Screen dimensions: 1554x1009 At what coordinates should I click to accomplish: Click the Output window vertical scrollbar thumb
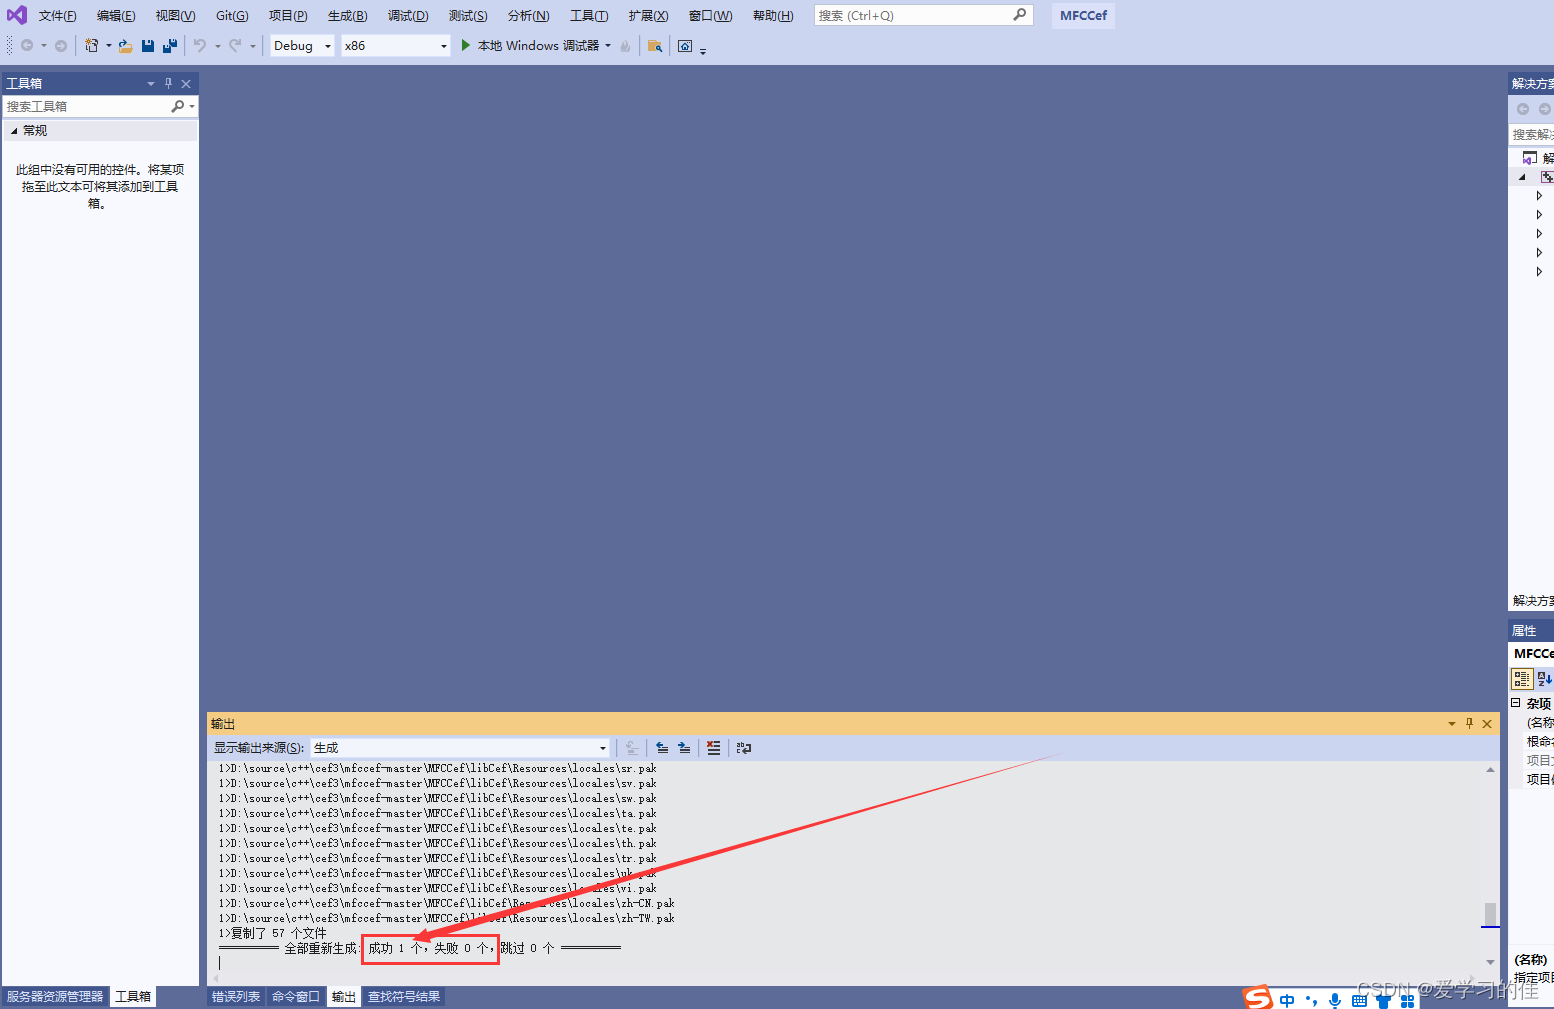click(x=1490, y=914)
